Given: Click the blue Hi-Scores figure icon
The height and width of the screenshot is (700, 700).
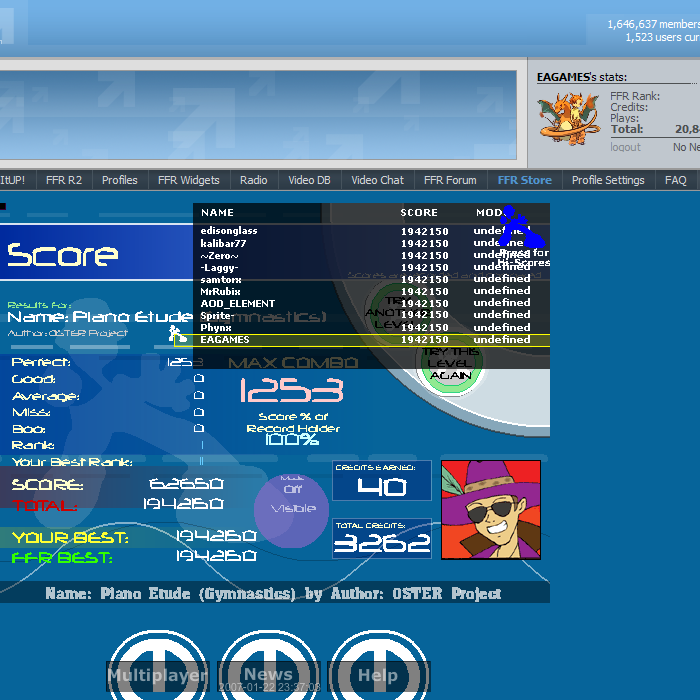Looking at the screenshot, I should [519, 228].
